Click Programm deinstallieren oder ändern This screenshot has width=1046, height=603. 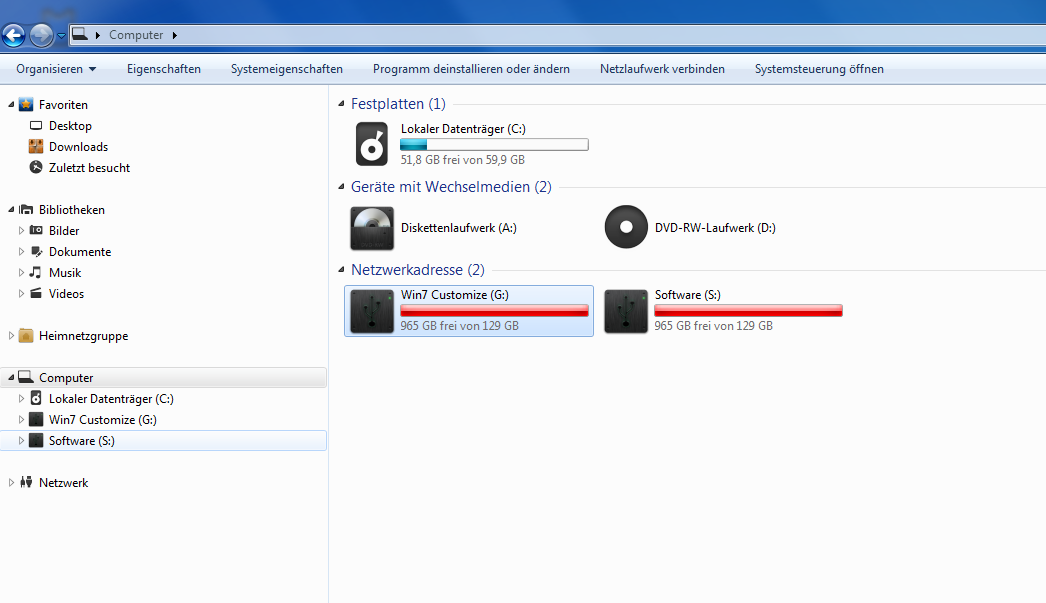click(471, 69)
